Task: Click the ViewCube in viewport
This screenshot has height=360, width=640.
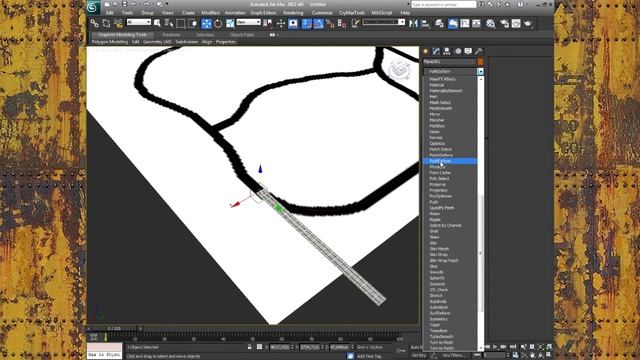Action: [x=399, y=68]
